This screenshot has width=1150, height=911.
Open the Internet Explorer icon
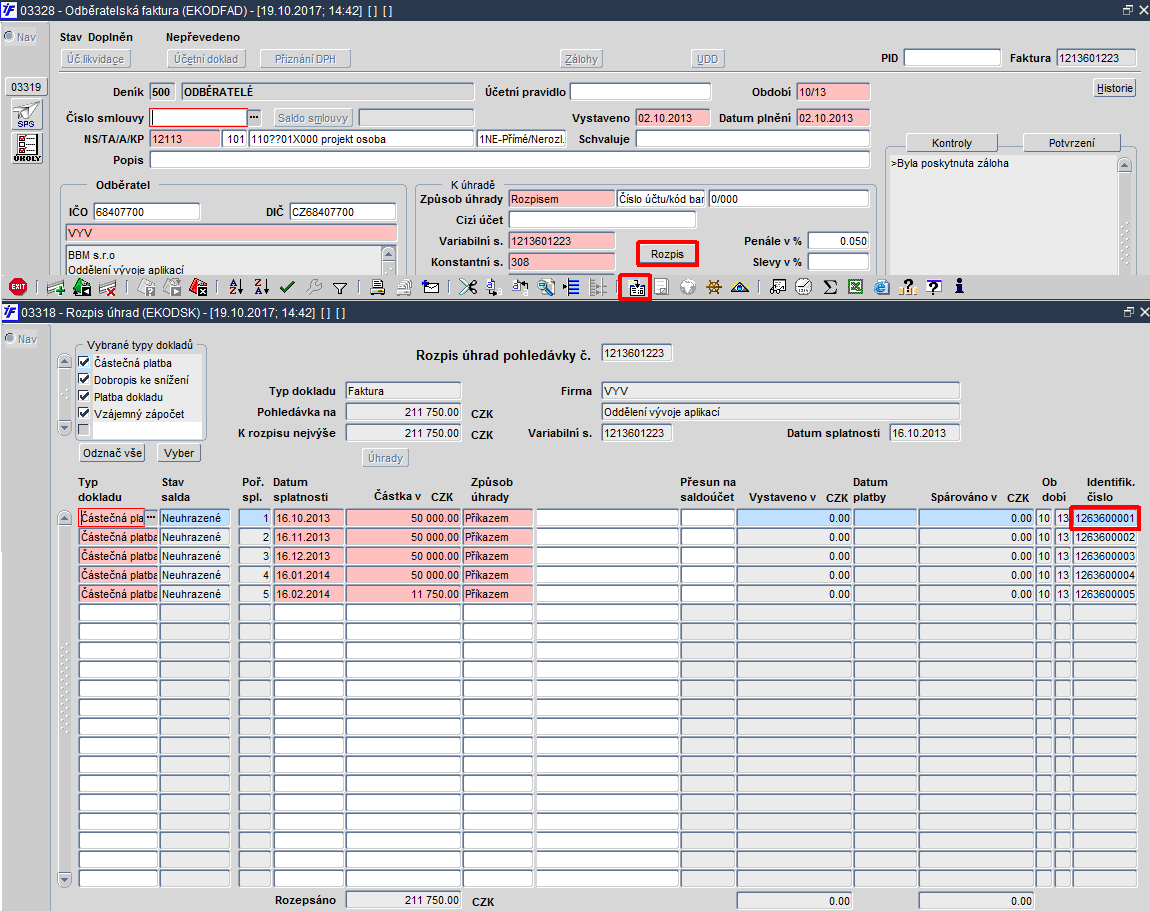pyautogui.click(x=882, y=287)
